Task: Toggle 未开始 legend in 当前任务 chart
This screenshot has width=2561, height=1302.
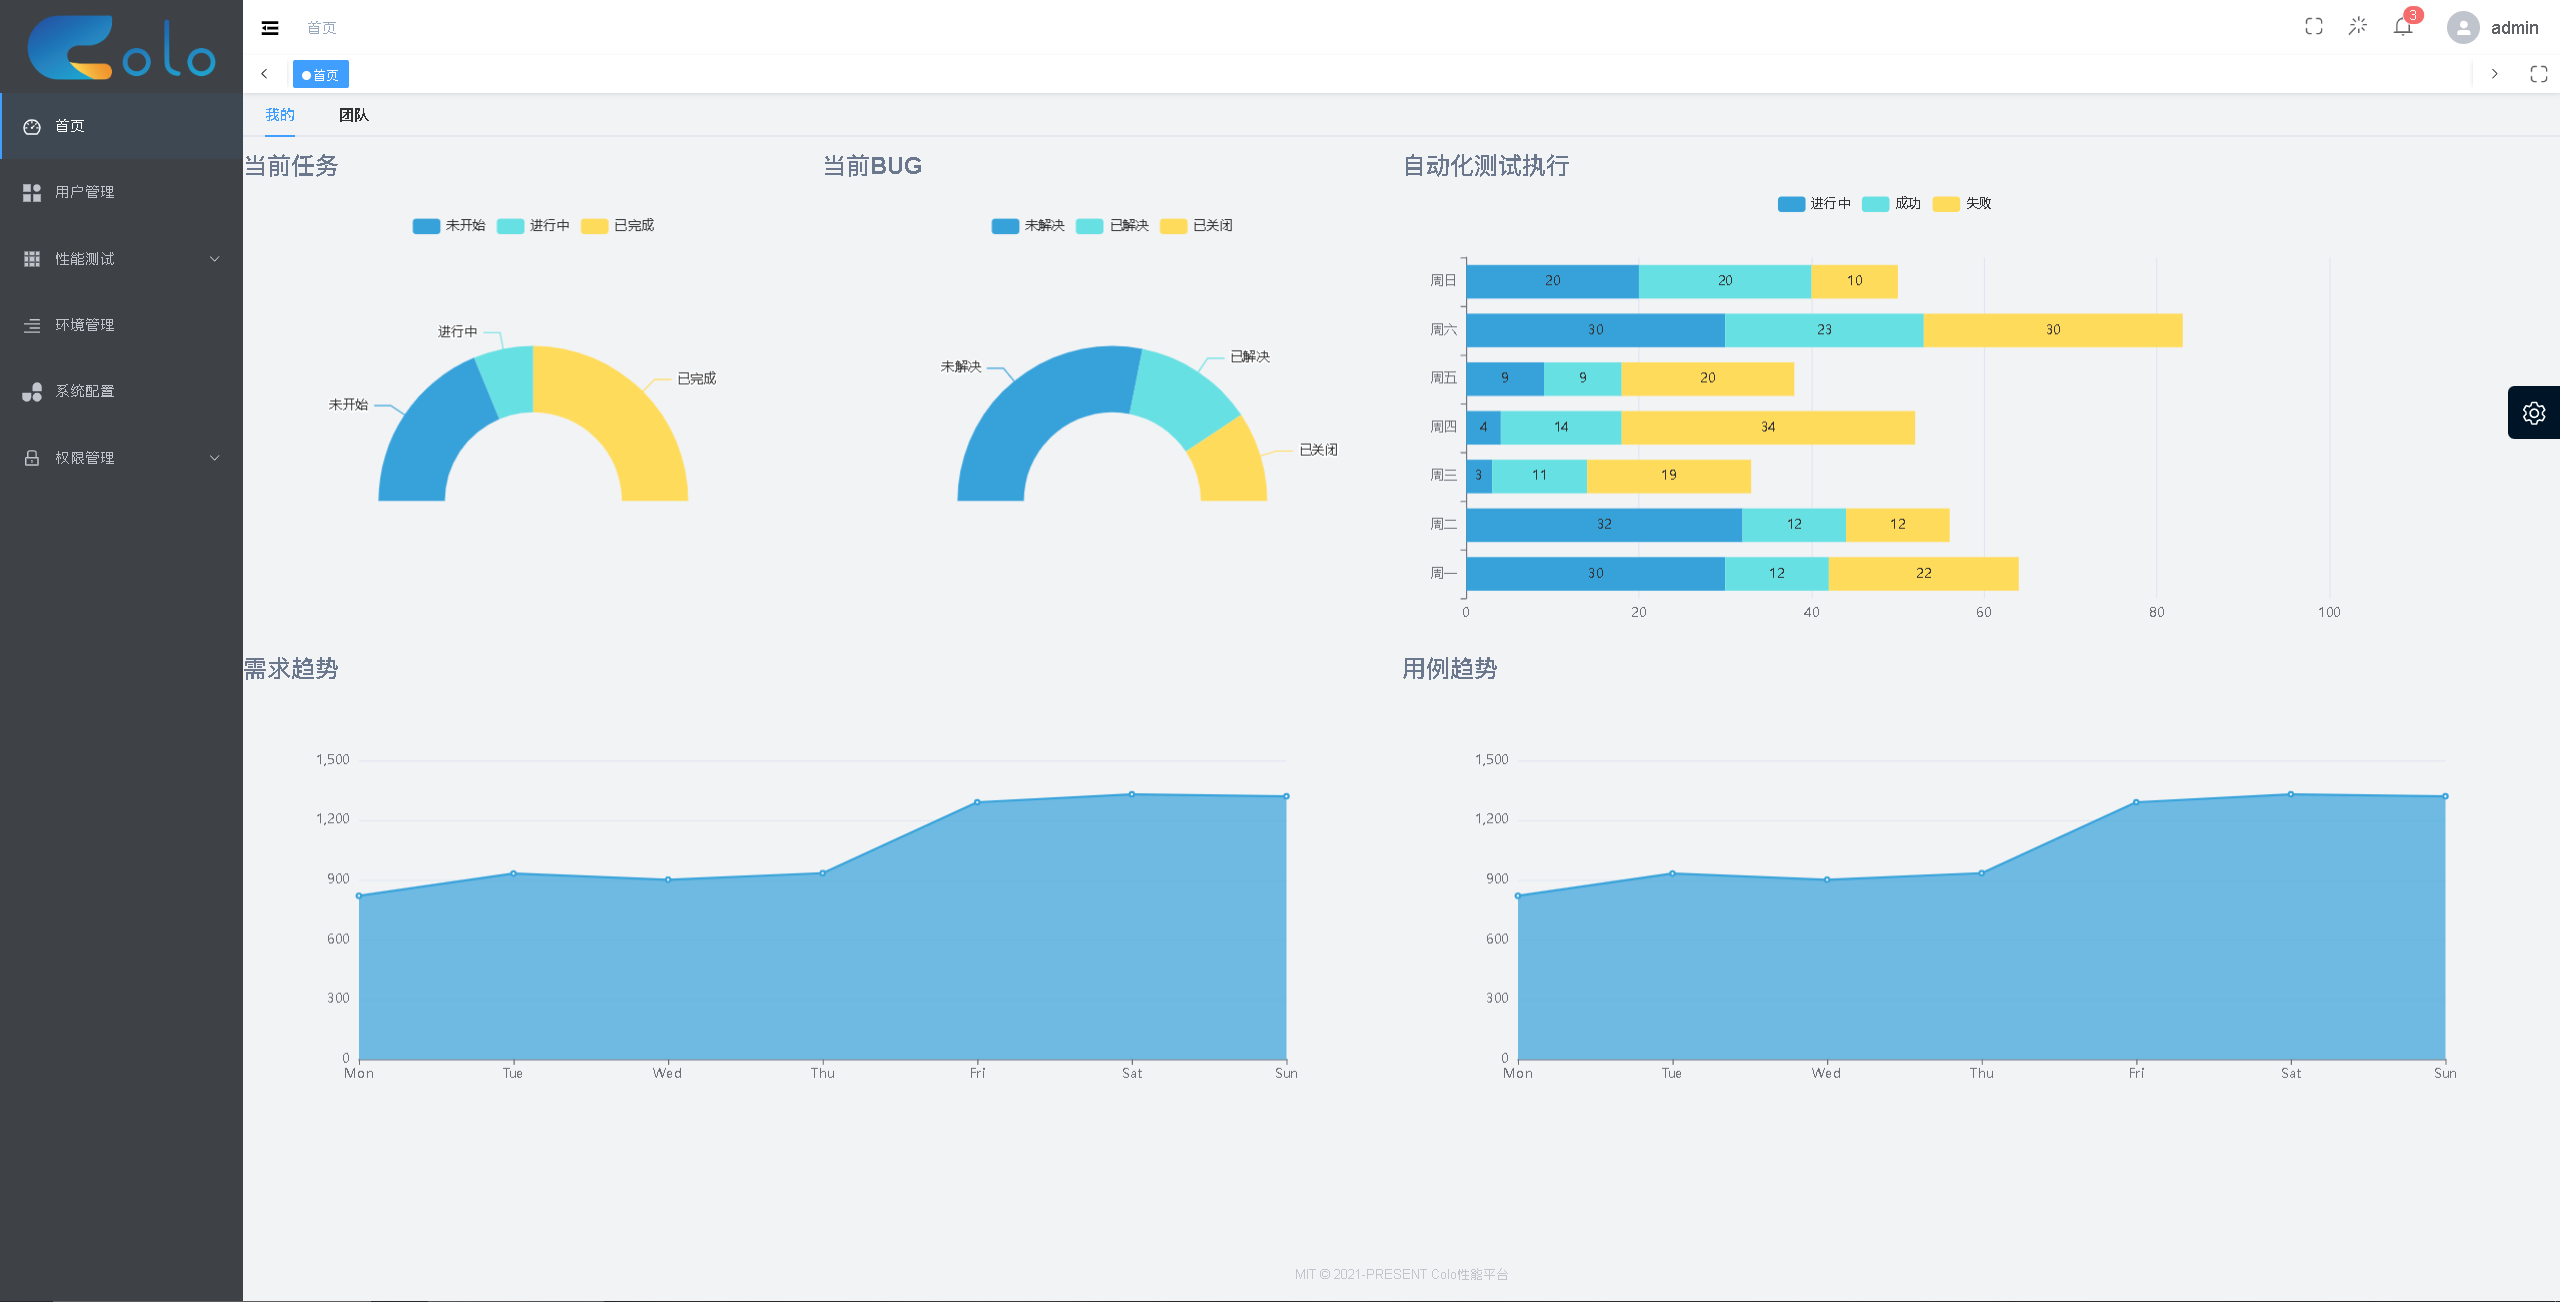Action: point(449,226)
